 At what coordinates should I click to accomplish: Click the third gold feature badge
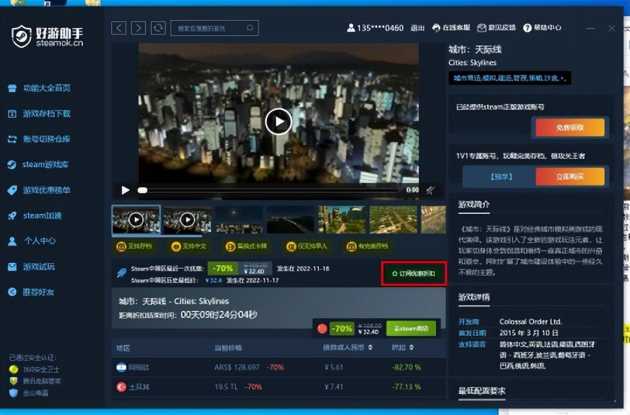[x=246, y=246]
